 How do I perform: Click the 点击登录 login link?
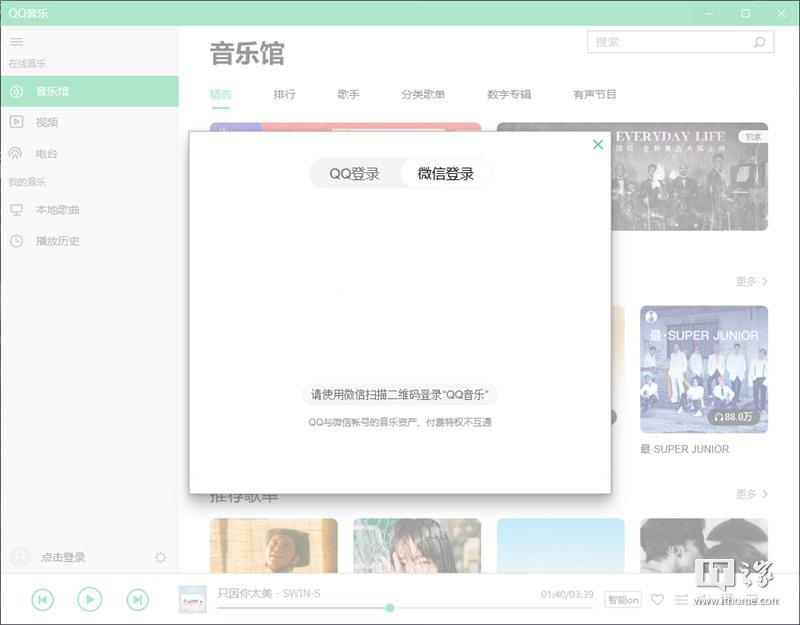[x=63, y=558]
